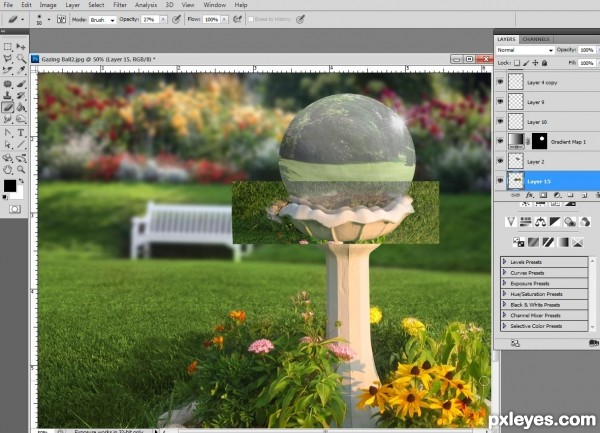Open the Flow slider arrow
The width and height of the screenshot is (600, 433).
click(225, 20)
